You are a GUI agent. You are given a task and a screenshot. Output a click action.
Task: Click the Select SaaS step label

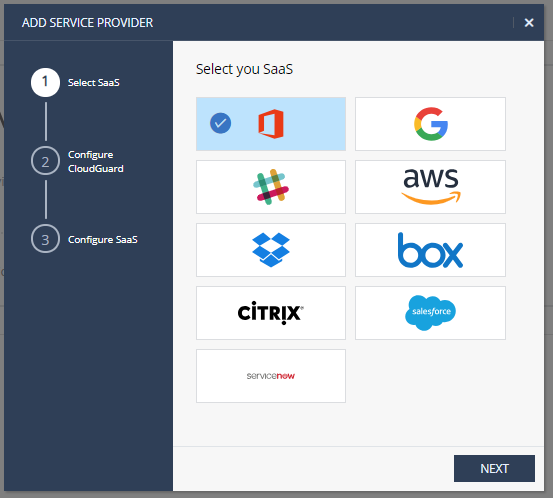coord(93,83)
